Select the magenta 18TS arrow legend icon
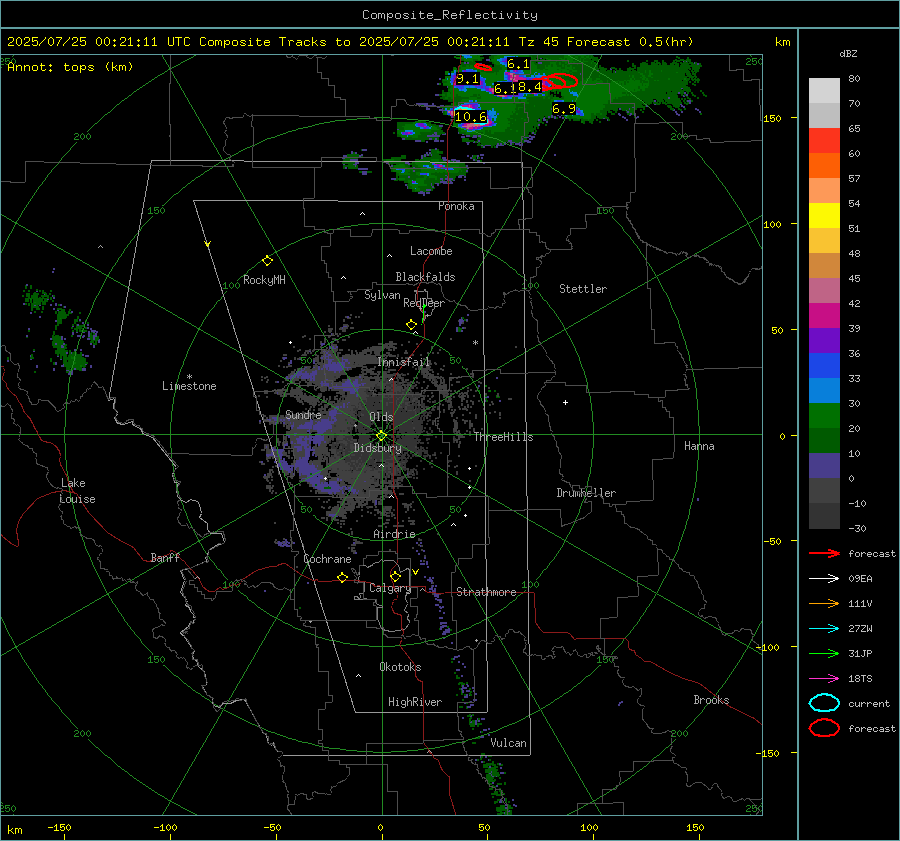The height and width of the screenshot is (841, 900). click(824, 679)
